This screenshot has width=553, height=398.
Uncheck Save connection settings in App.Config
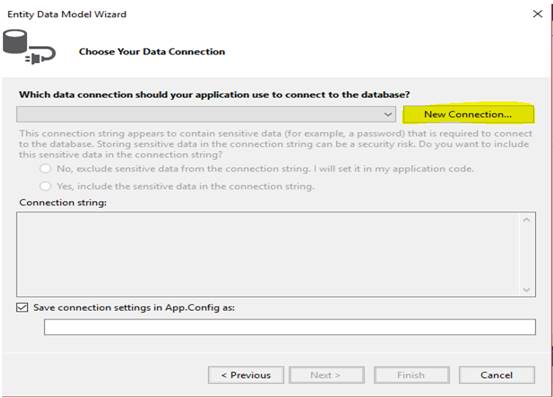click(x=22, y=307)
